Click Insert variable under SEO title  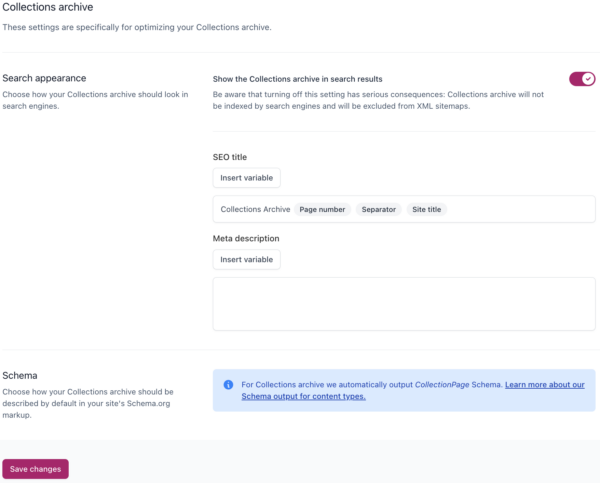[246, 177]
